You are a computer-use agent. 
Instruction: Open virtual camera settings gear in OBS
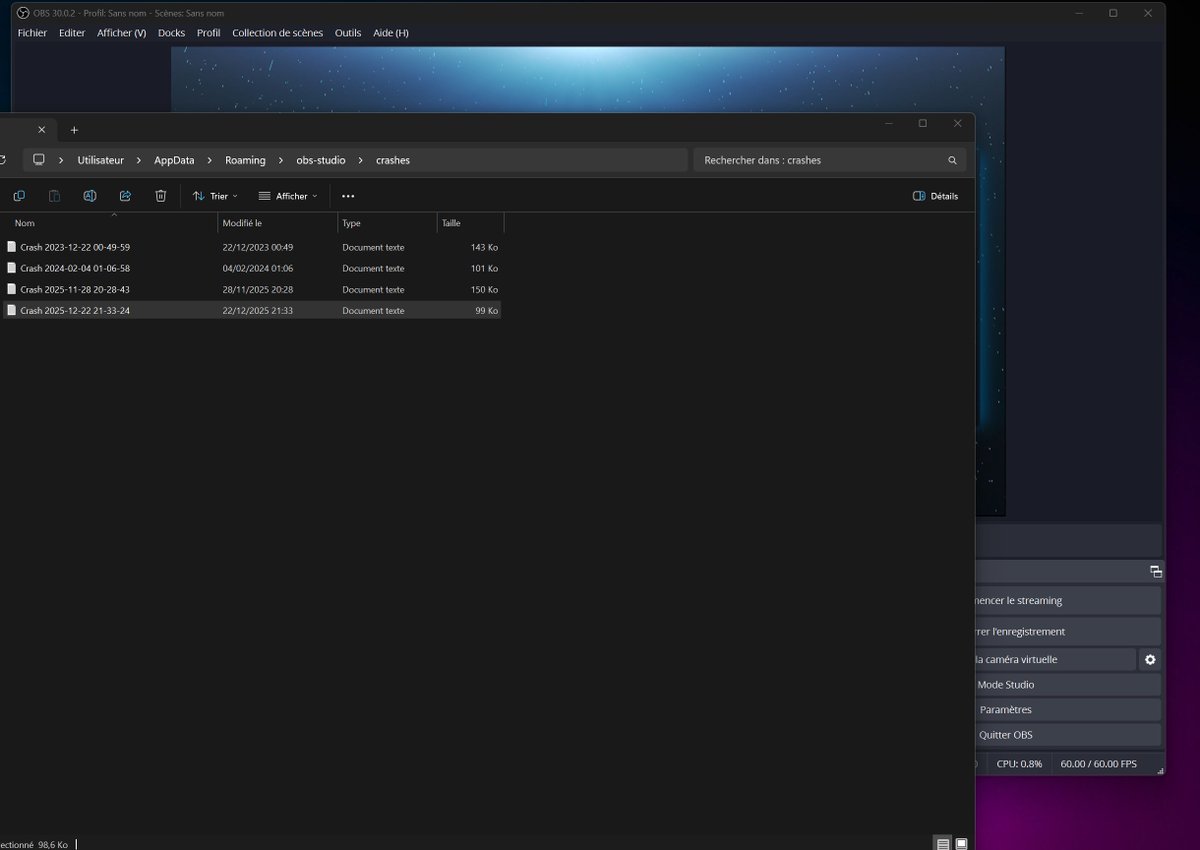(1150, 659)
